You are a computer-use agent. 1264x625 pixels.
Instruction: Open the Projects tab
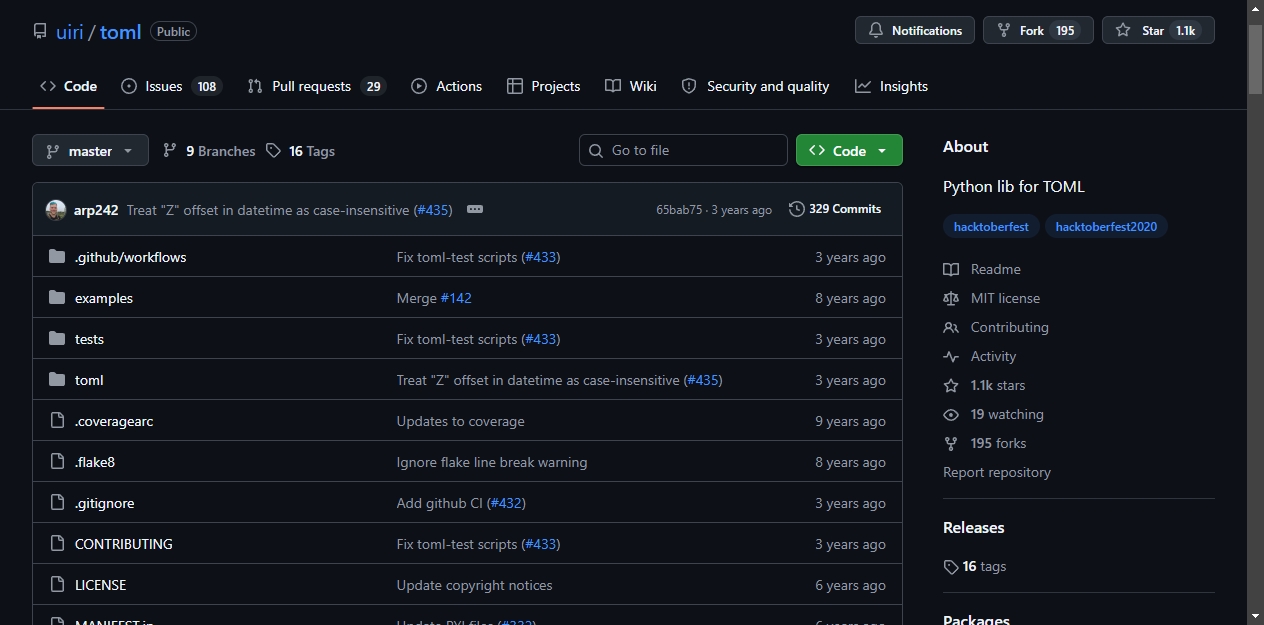pos(543,86)
